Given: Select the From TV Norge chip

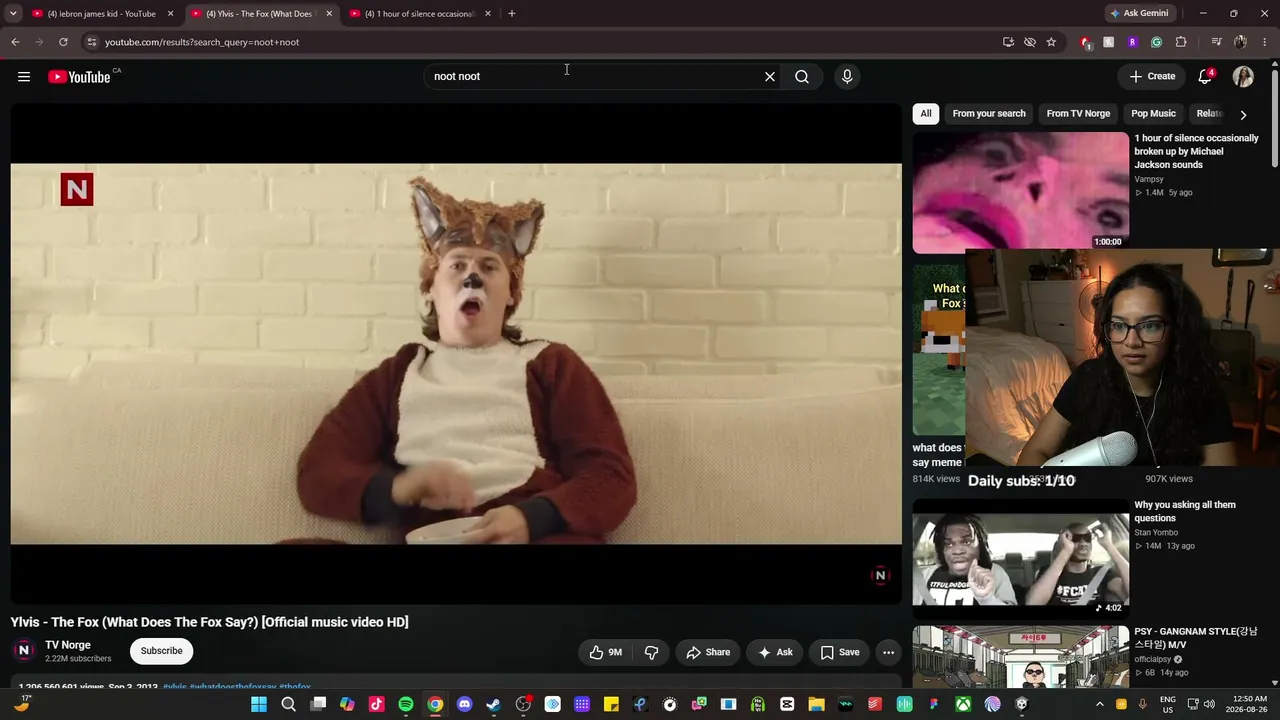Looking at the screenshot, I should pos(1078,114).
